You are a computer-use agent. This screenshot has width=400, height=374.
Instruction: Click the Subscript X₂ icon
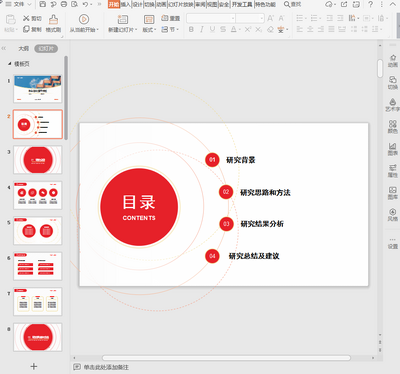pyautogui.click(x=258, y=29)
